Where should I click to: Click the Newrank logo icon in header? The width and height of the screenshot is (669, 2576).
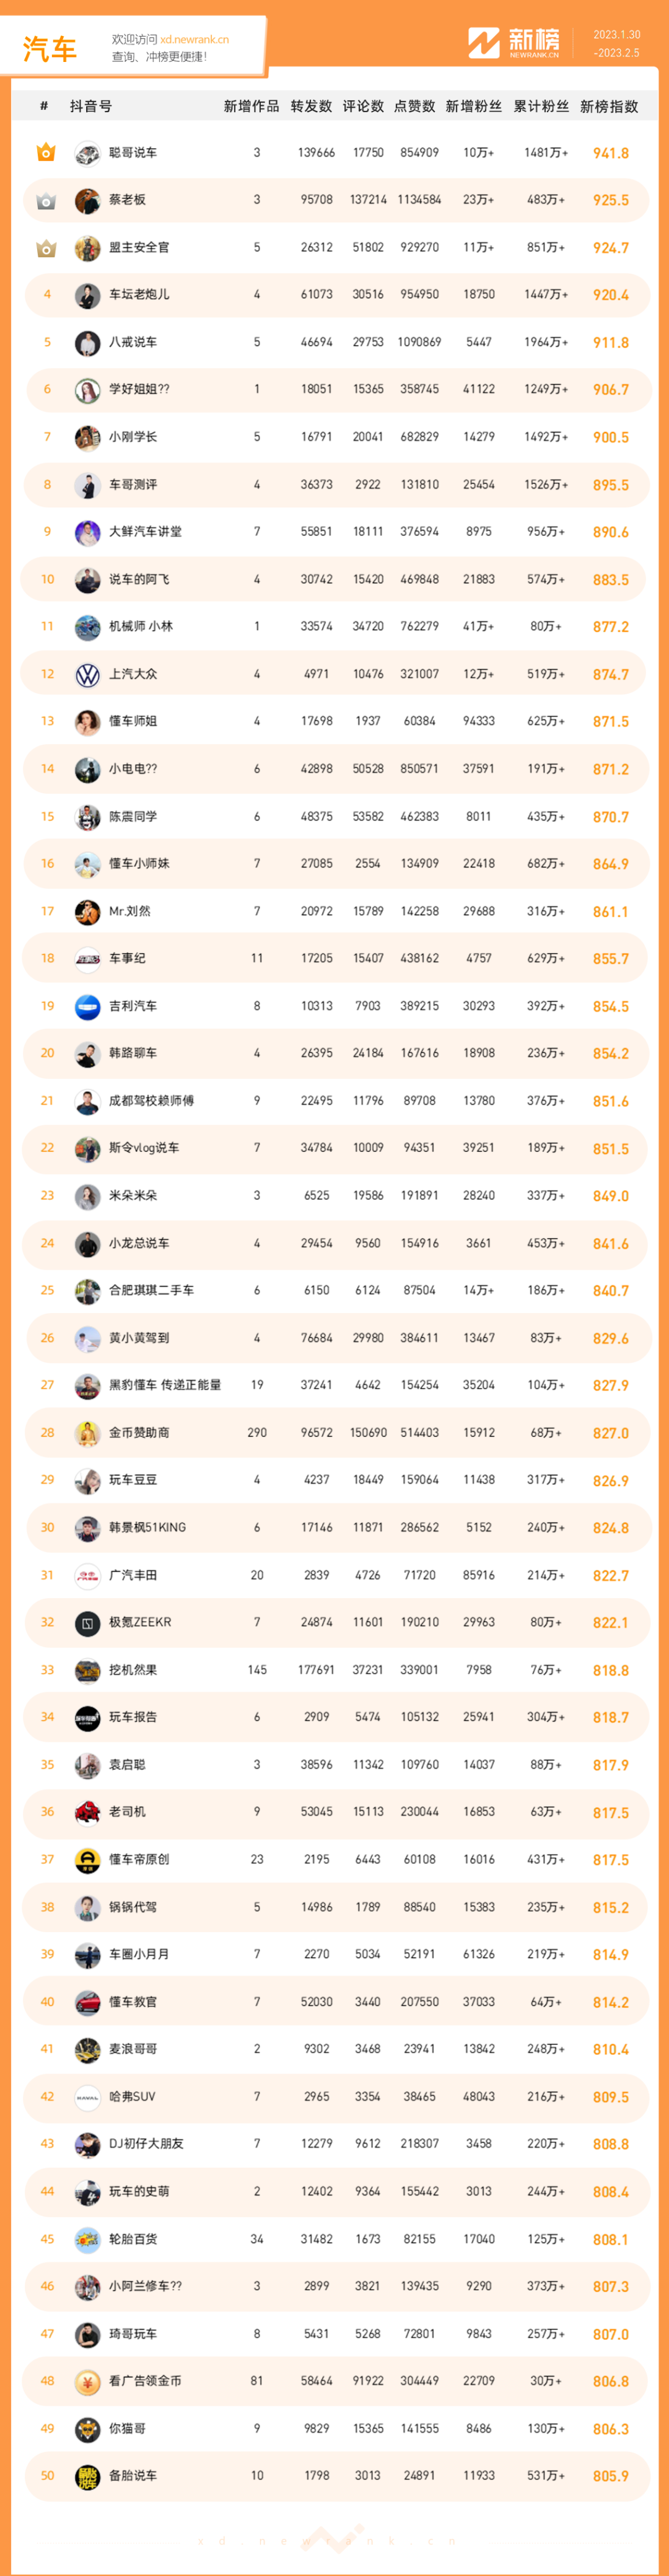tap(484, 42)
